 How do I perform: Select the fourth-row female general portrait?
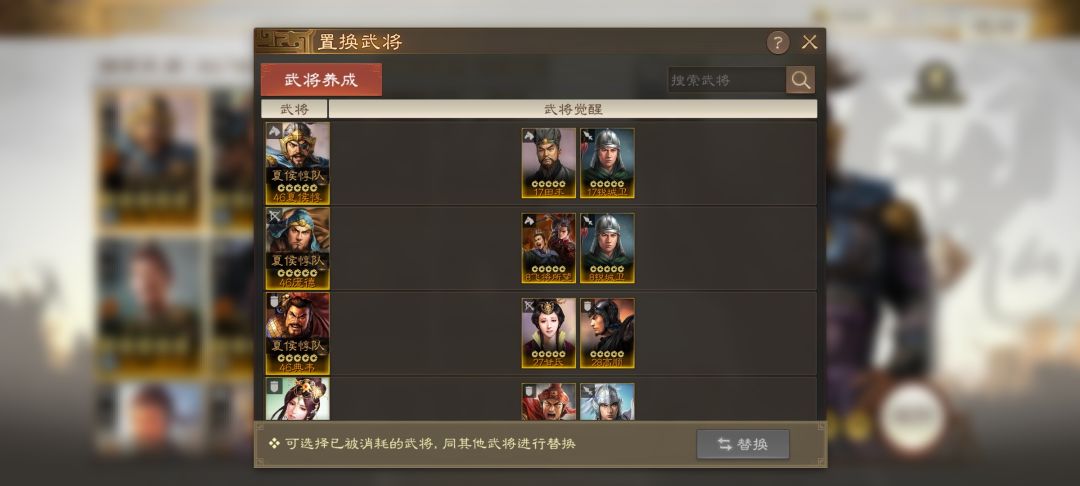(298, 399)
